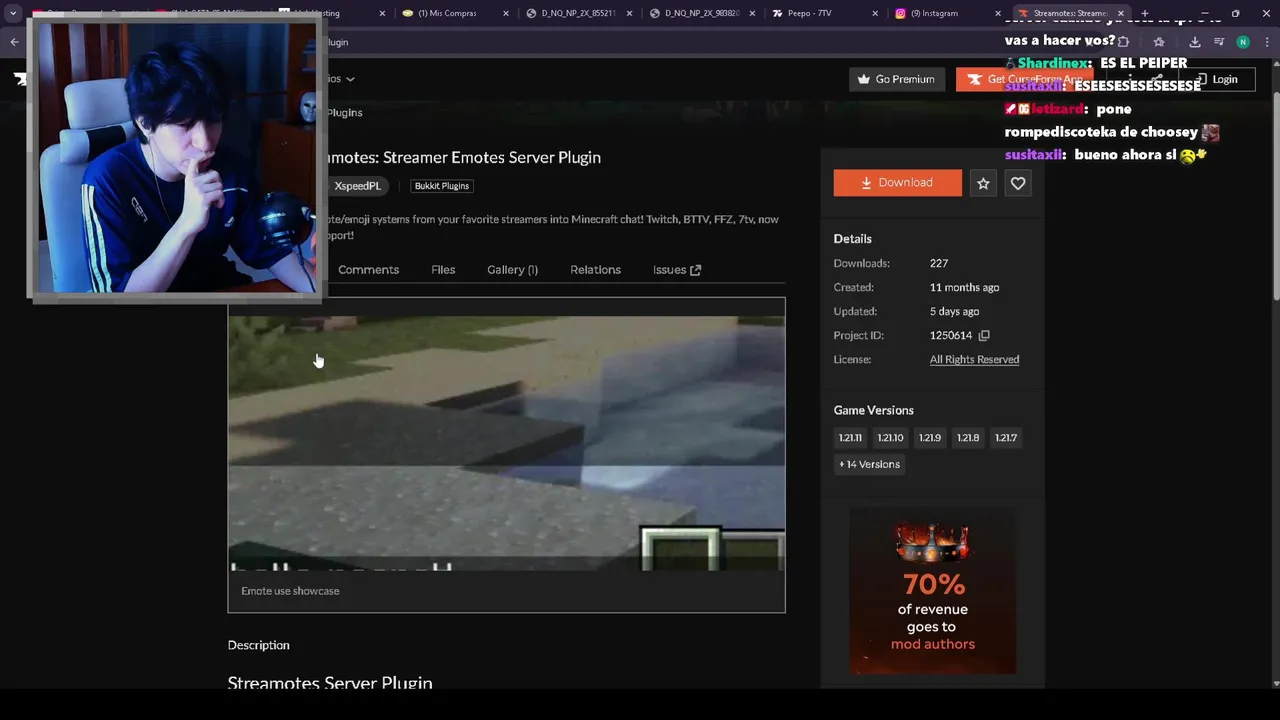Click the Go Premium button
Viewport: 1280px width, 720px height.
pyautogui.click(x=897, y=79)
